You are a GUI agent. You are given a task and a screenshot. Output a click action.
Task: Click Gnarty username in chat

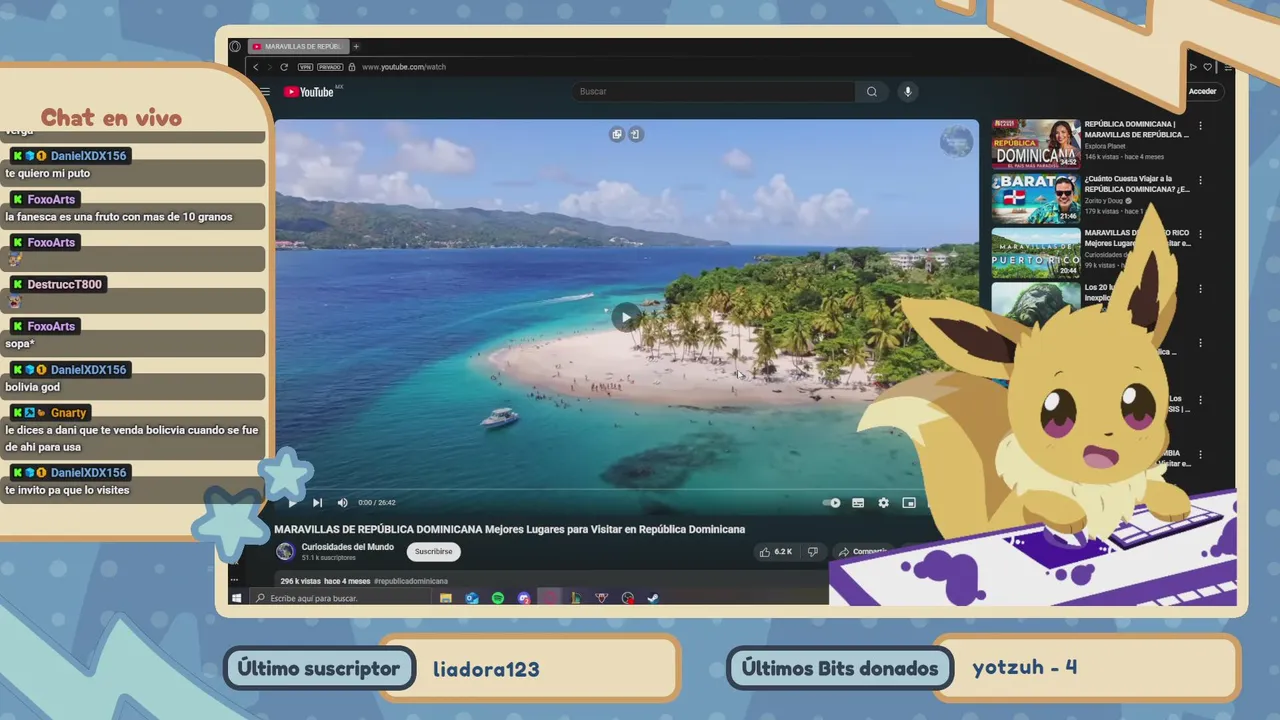(x=69, y=413)
